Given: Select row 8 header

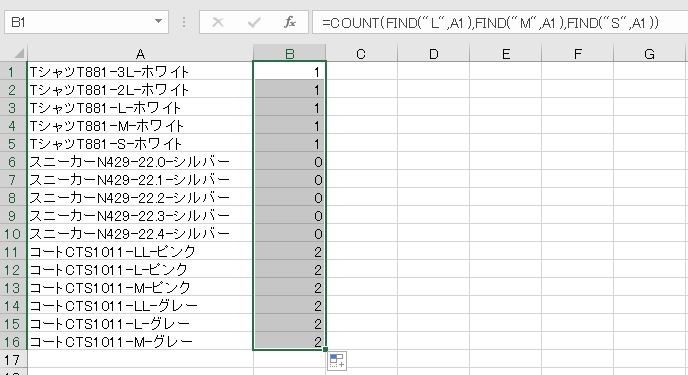Looking at the screenshot, I should pos(13,197).
